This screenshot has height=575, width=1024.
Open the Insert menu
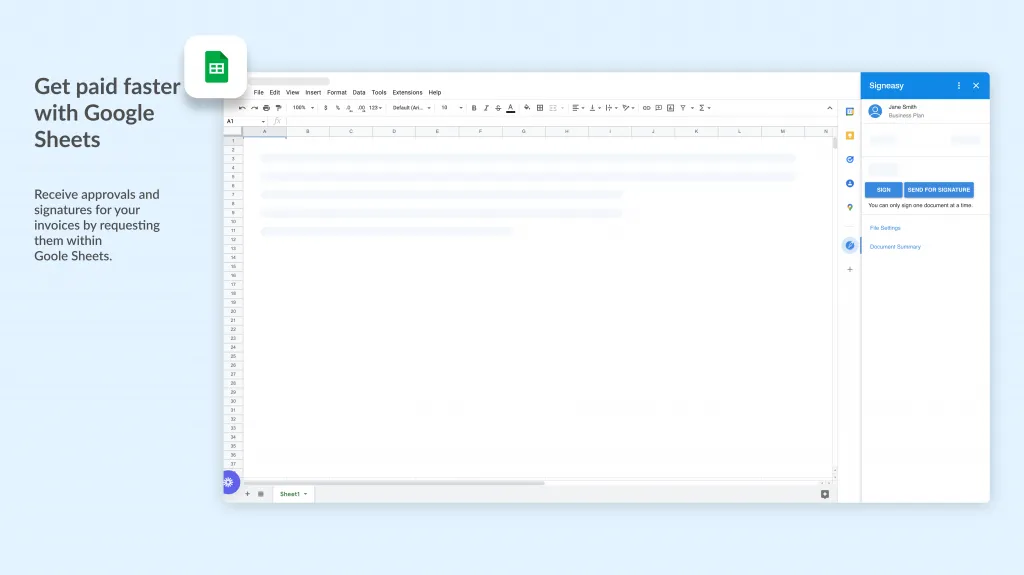click(x=313, y=93)
